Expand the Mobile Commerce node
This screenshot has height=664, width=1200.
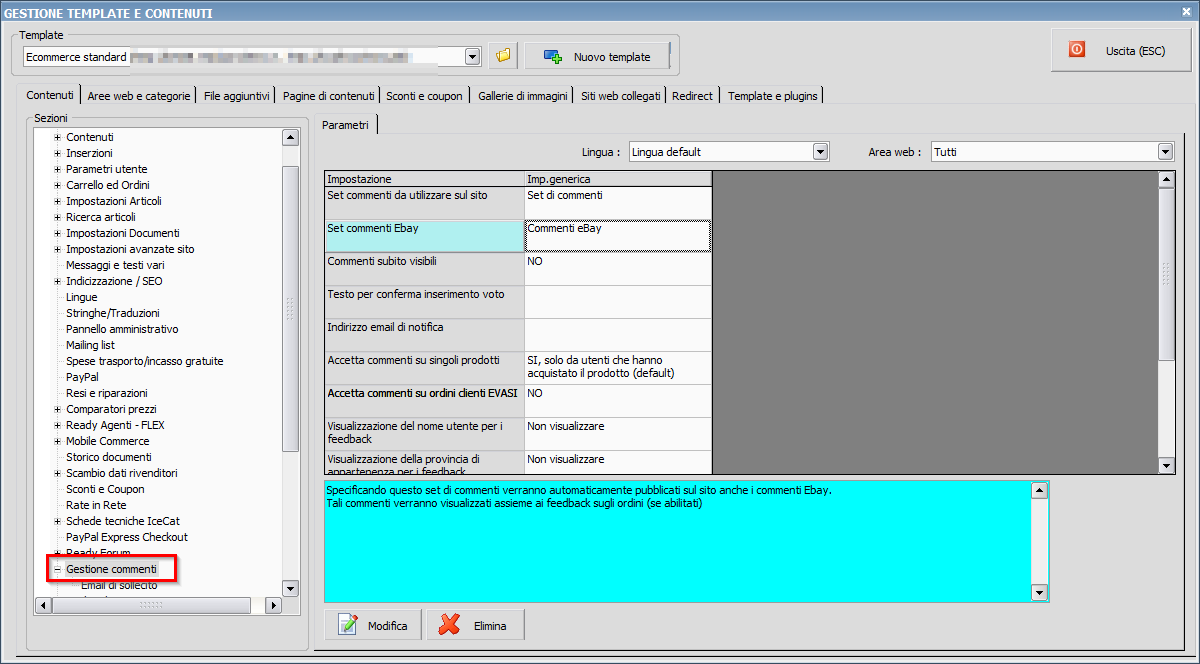point(58,441)
